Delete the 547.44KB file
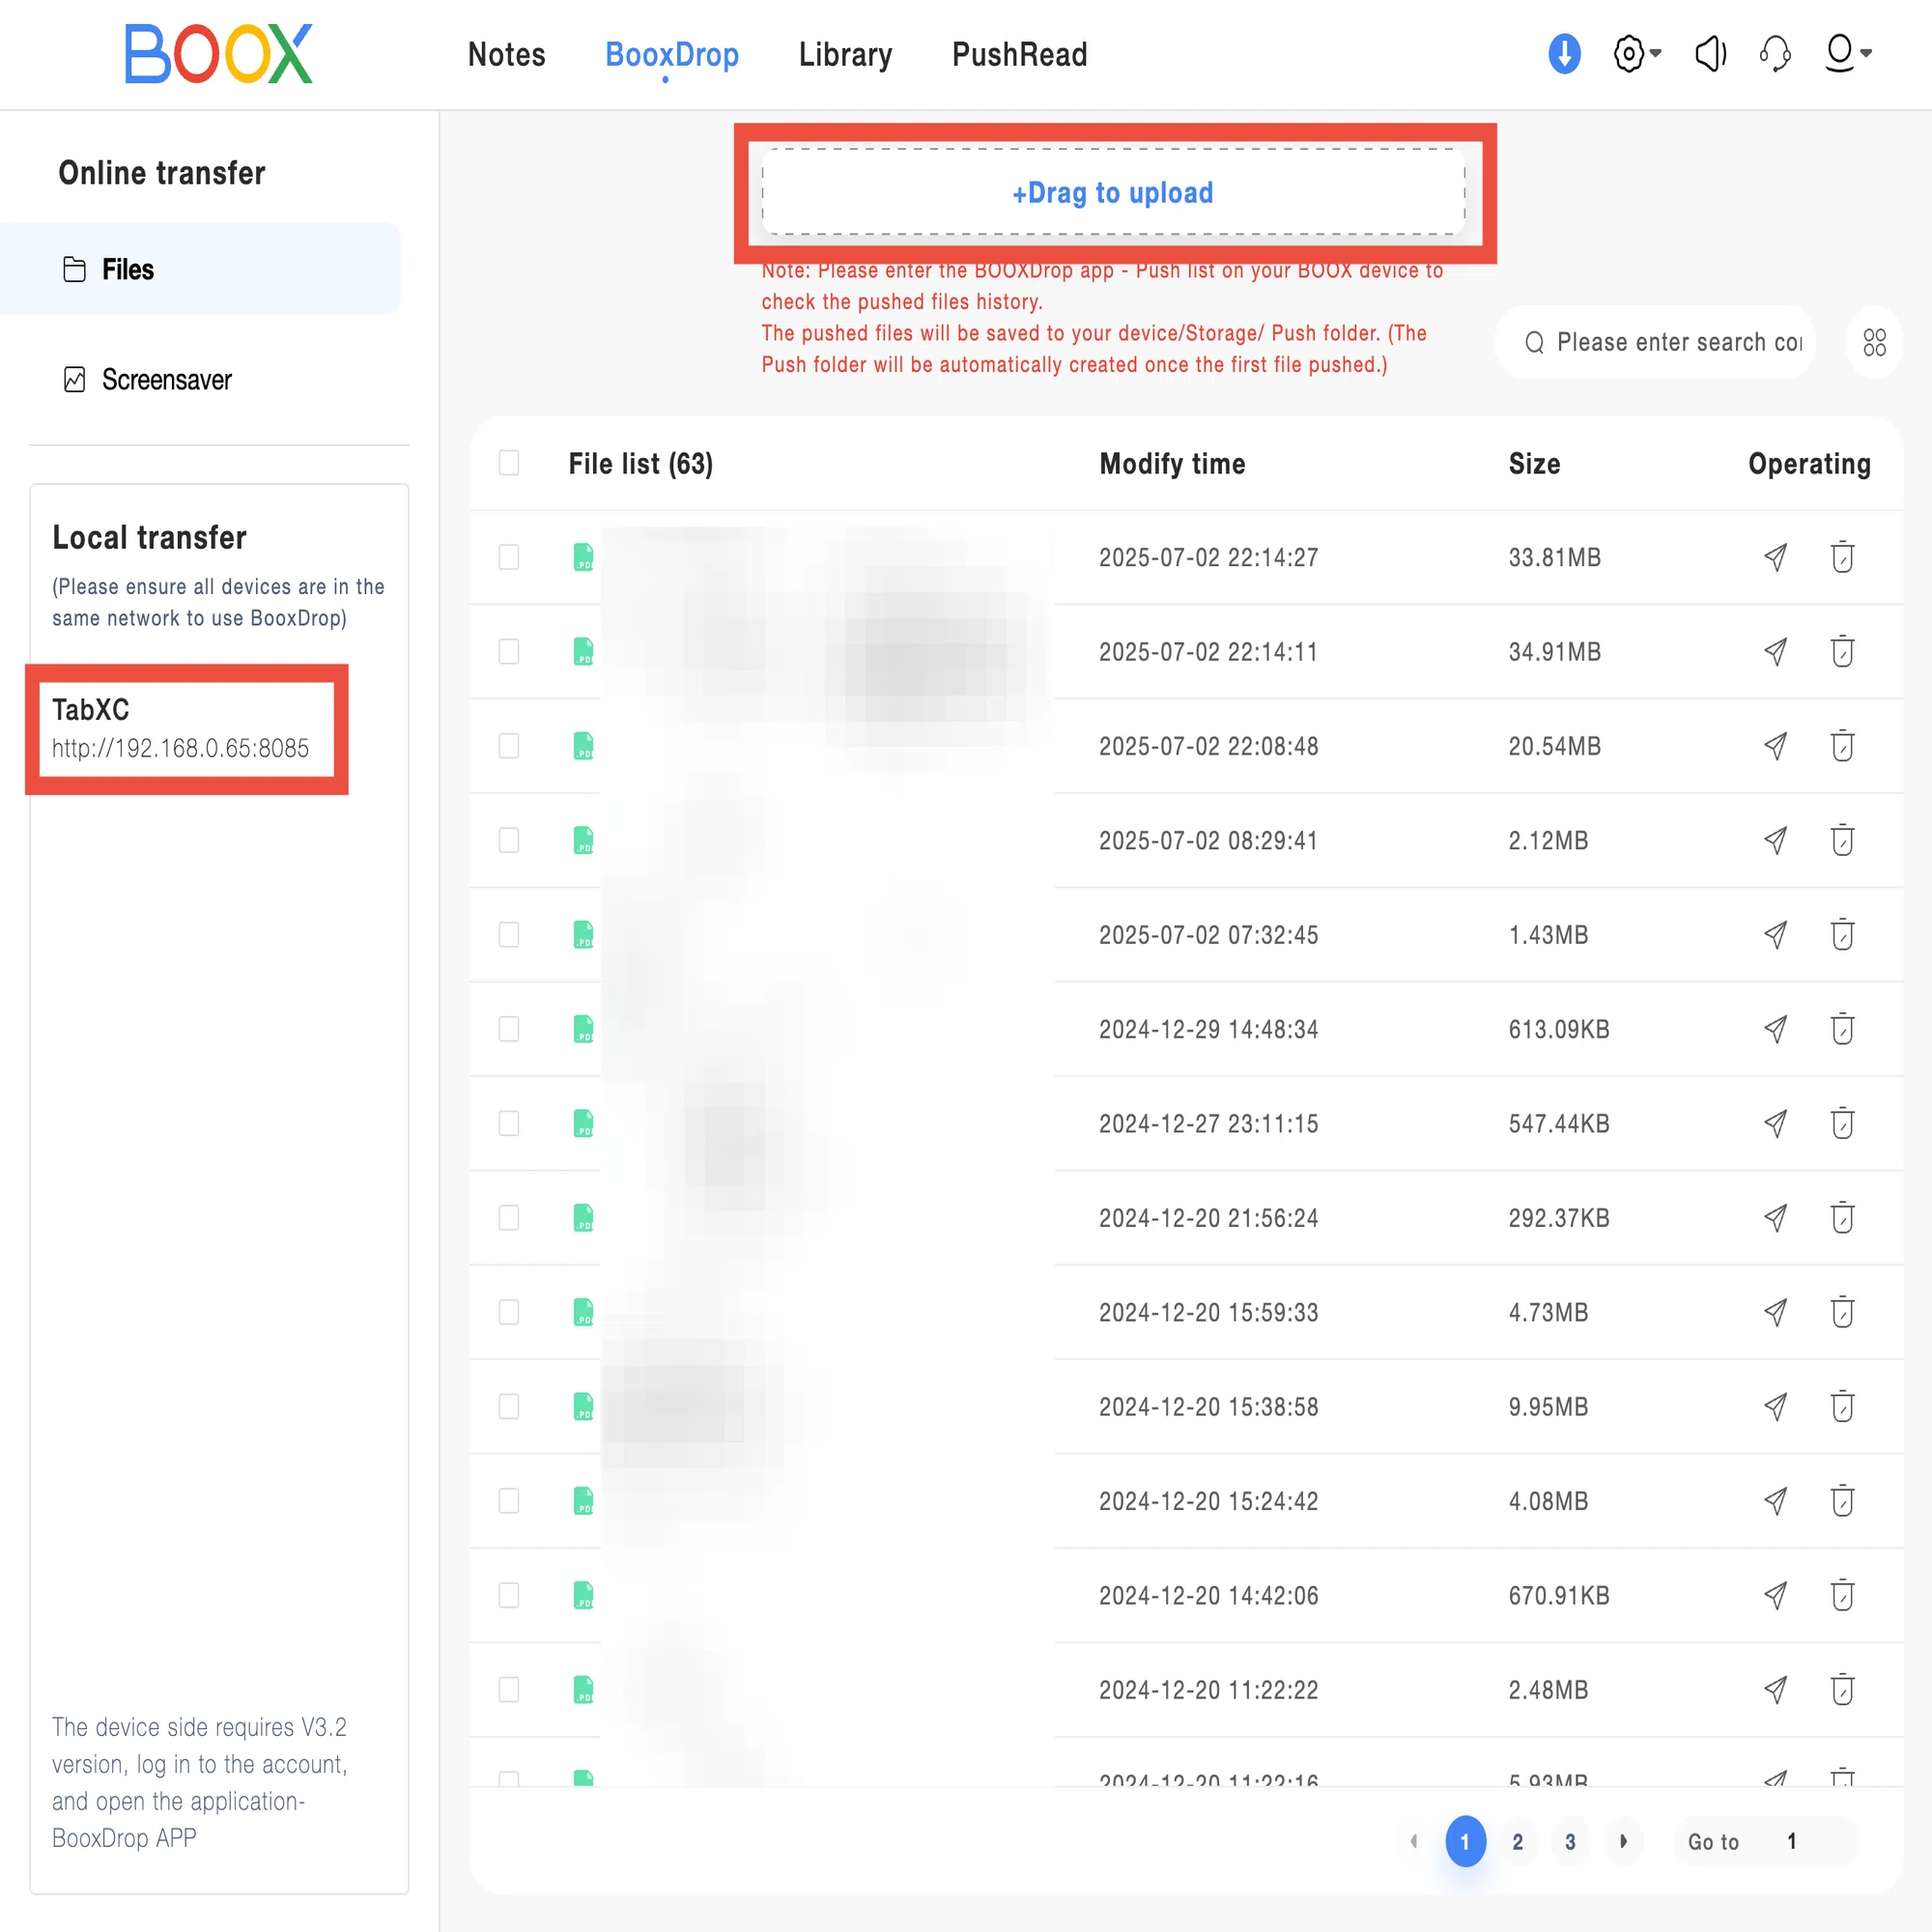The height and width of the screenshot is (1932, 1932). coord(1842,1123)
